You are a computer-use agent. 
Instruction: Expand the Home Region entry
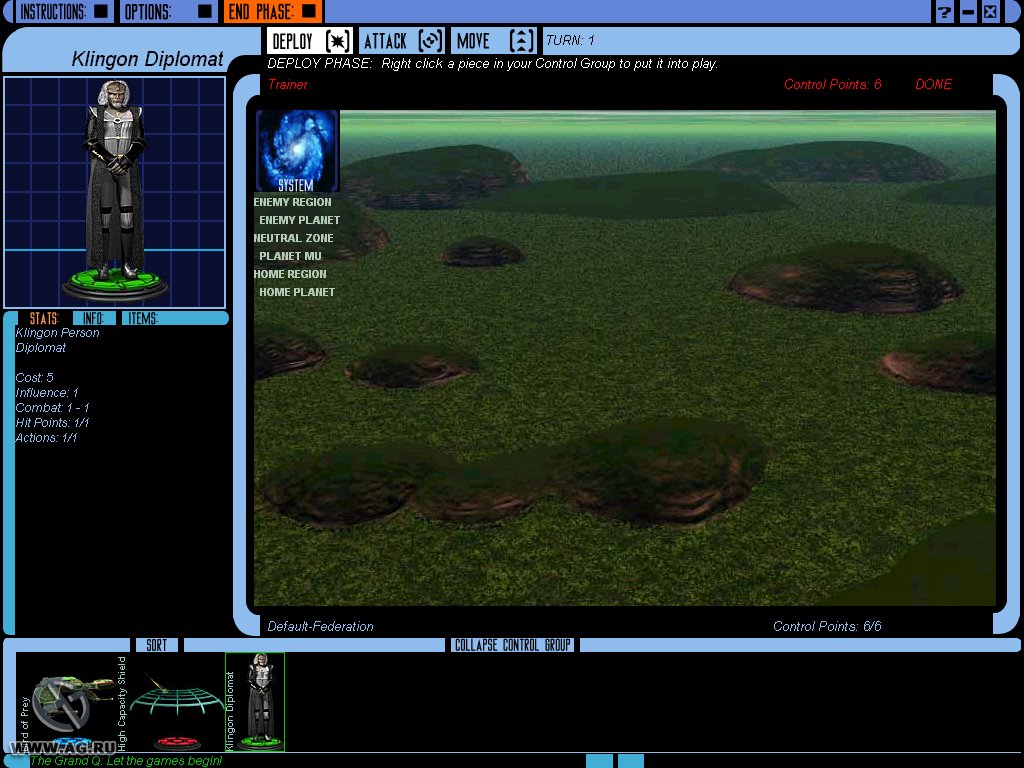pos(290,274)
